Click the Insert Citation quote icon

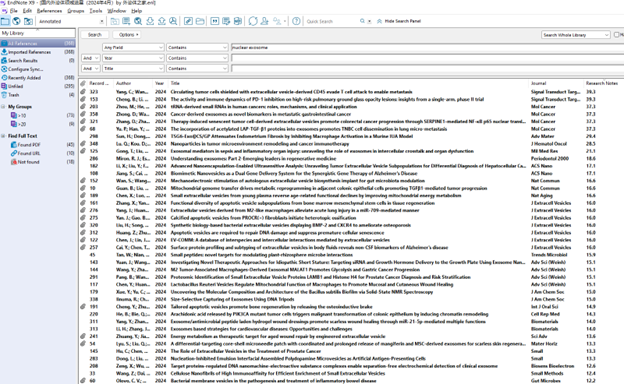pyautogui.click(x=214, y=21)
